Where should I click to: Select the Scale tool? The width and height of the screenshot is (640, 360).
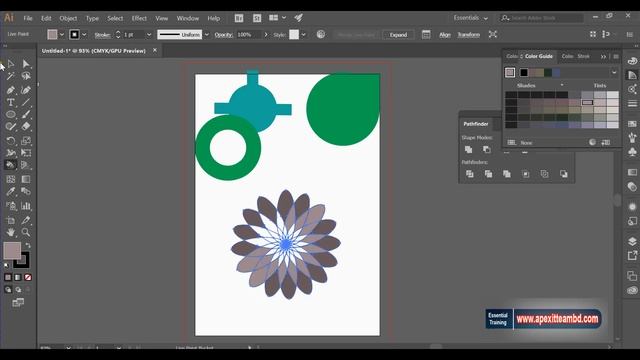[26, 141]
